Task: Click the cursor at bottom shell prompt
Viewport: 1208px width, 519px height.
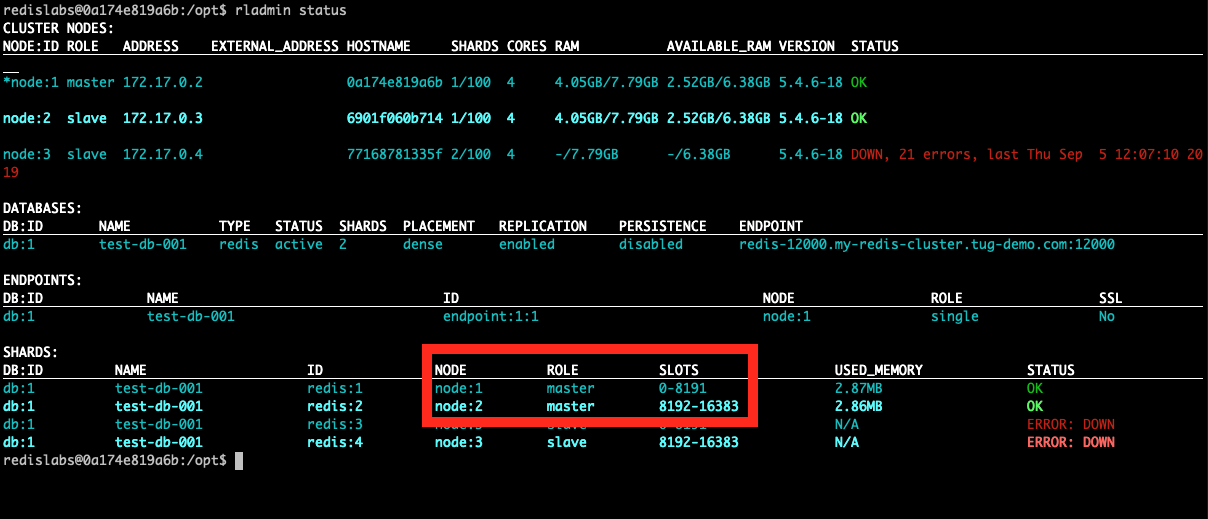Action: [239, 460]
